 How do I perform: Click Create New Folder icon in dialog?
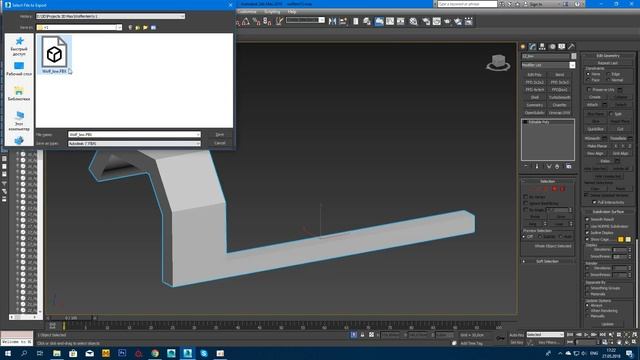pyautogui.click(x=145, y=27)
